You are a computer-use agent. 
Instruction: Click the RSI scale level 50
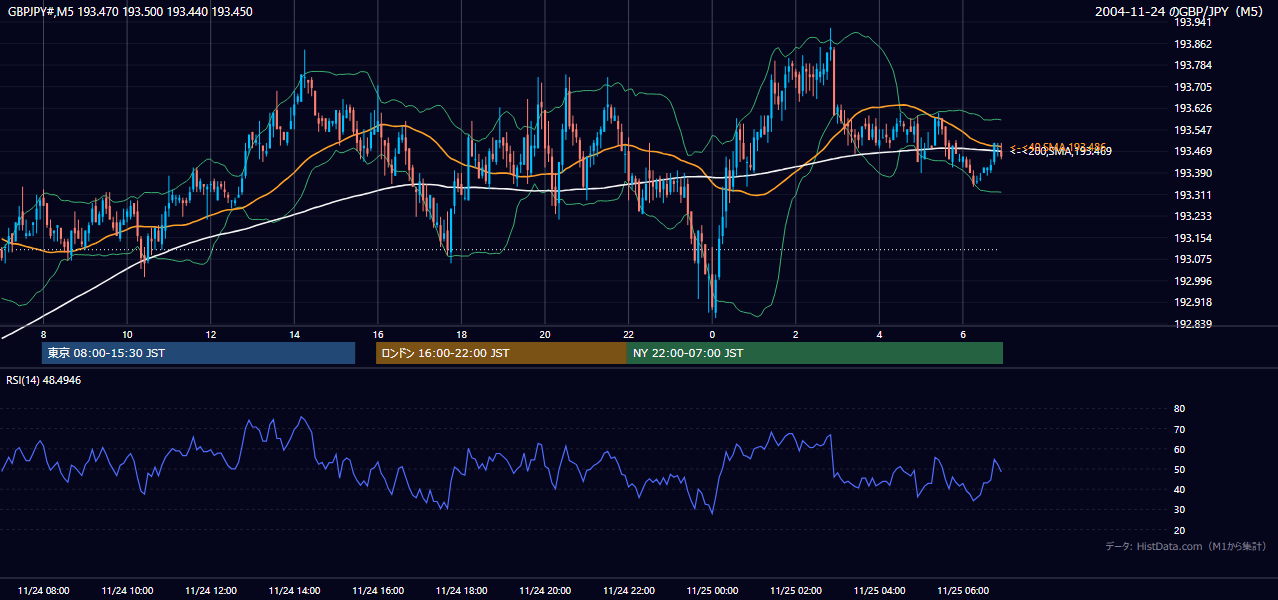pos(1179,469)
